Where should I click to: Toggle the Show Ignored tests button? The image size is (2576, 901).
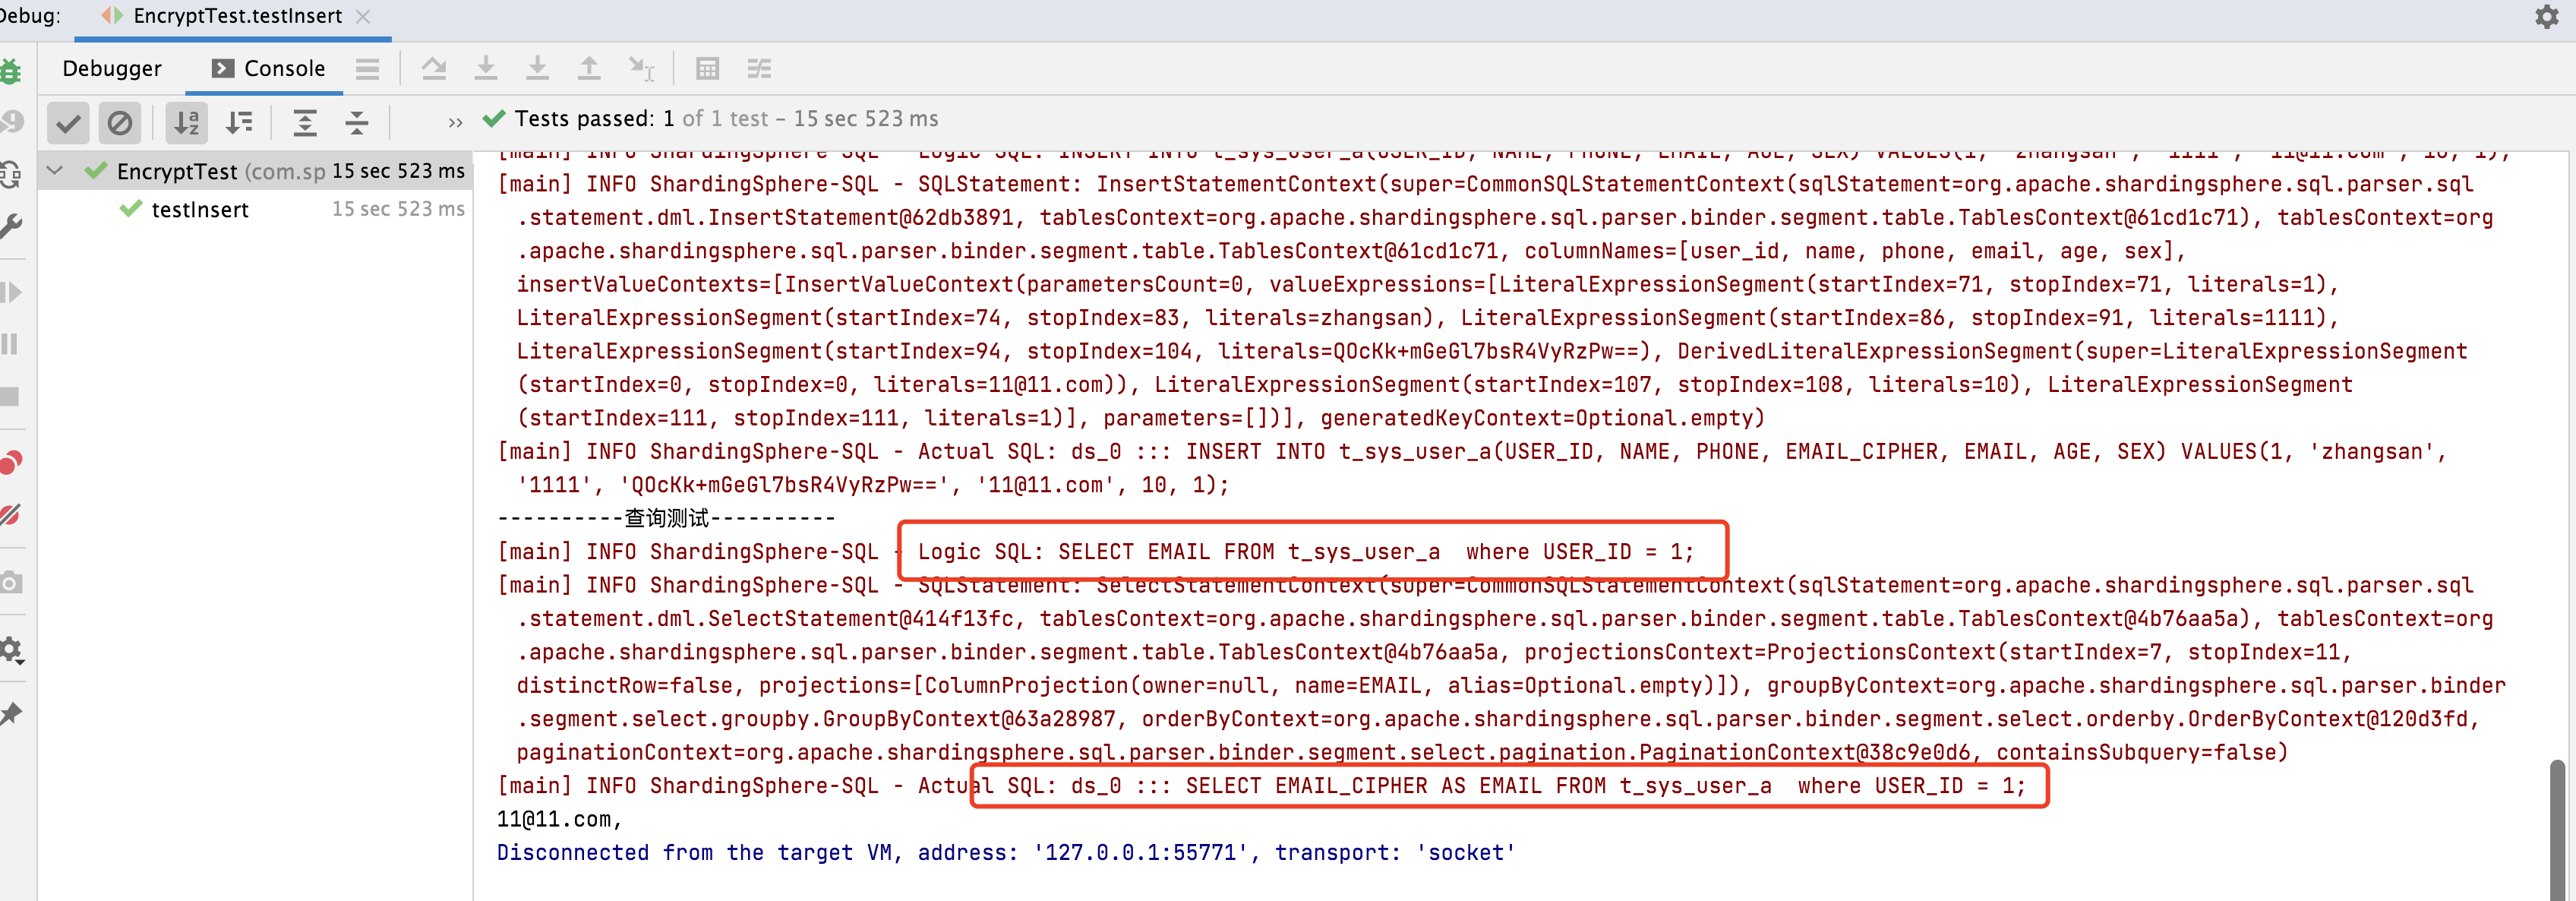coord(120,123)
